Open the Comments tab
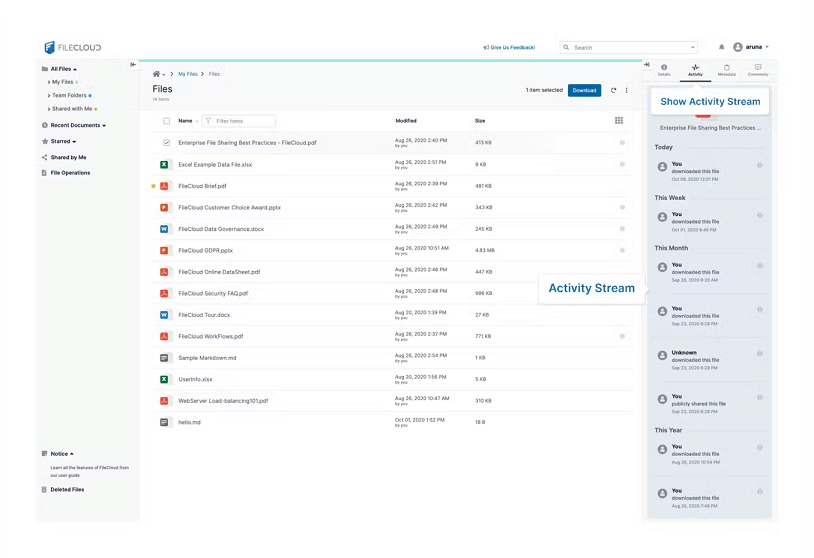The height and width of the screenshot is (558, 814). 758,70
